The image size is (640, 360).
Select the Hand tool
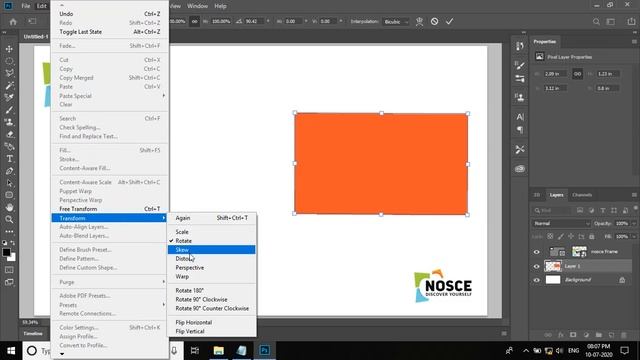click(x=9, y=207)
